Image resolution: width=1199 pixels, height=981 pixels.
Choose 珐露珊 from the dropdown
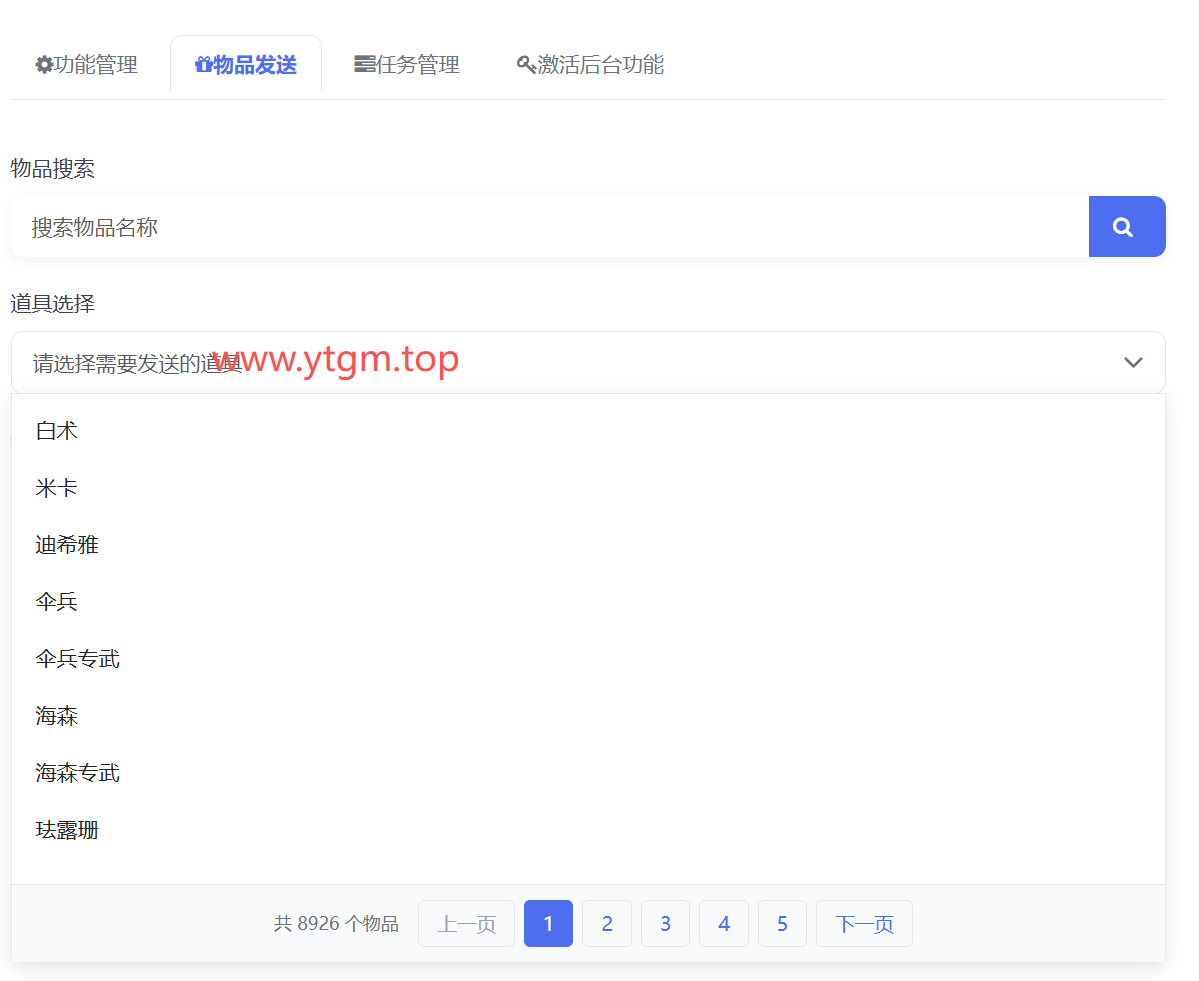tap(67, 830)
